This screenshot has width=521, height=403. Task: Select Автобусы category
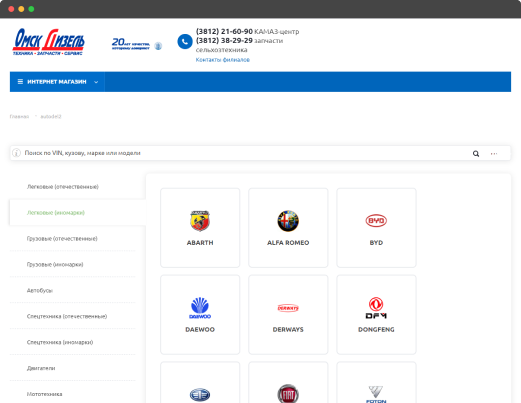pyautogui.click(x=40, y=290)
